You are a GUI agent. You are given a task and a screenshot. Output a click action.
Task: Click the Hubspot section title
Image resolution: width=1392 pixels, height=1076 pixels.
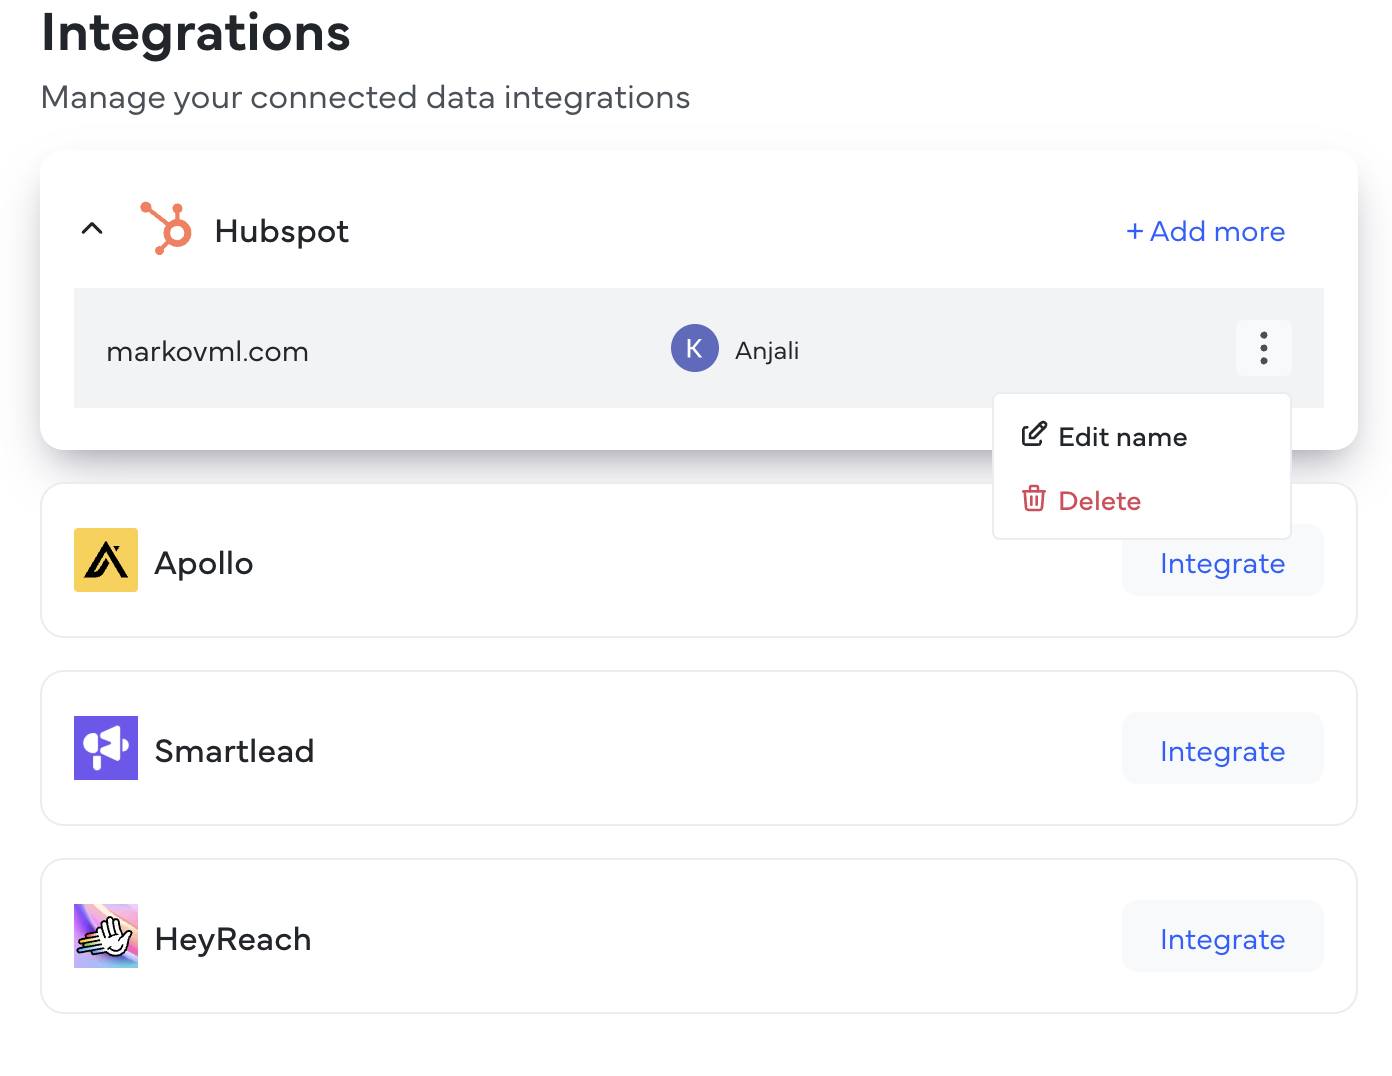[x=281, y=231]
